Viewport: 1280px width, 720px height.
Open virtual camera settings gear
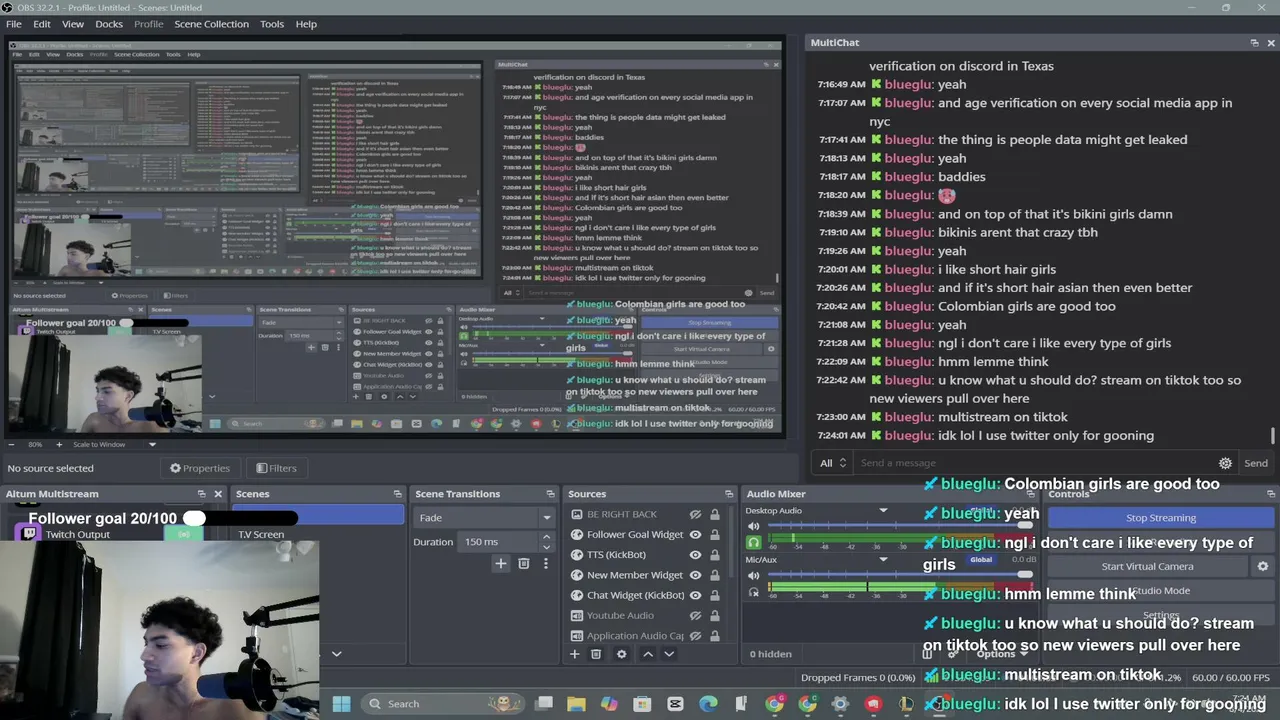click(1263, 566)
